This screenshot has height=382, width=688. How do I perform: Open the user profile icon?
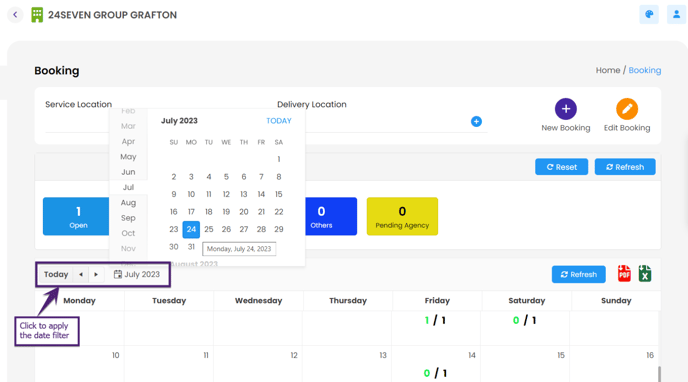pyautogui.click(x=676, y=14)
